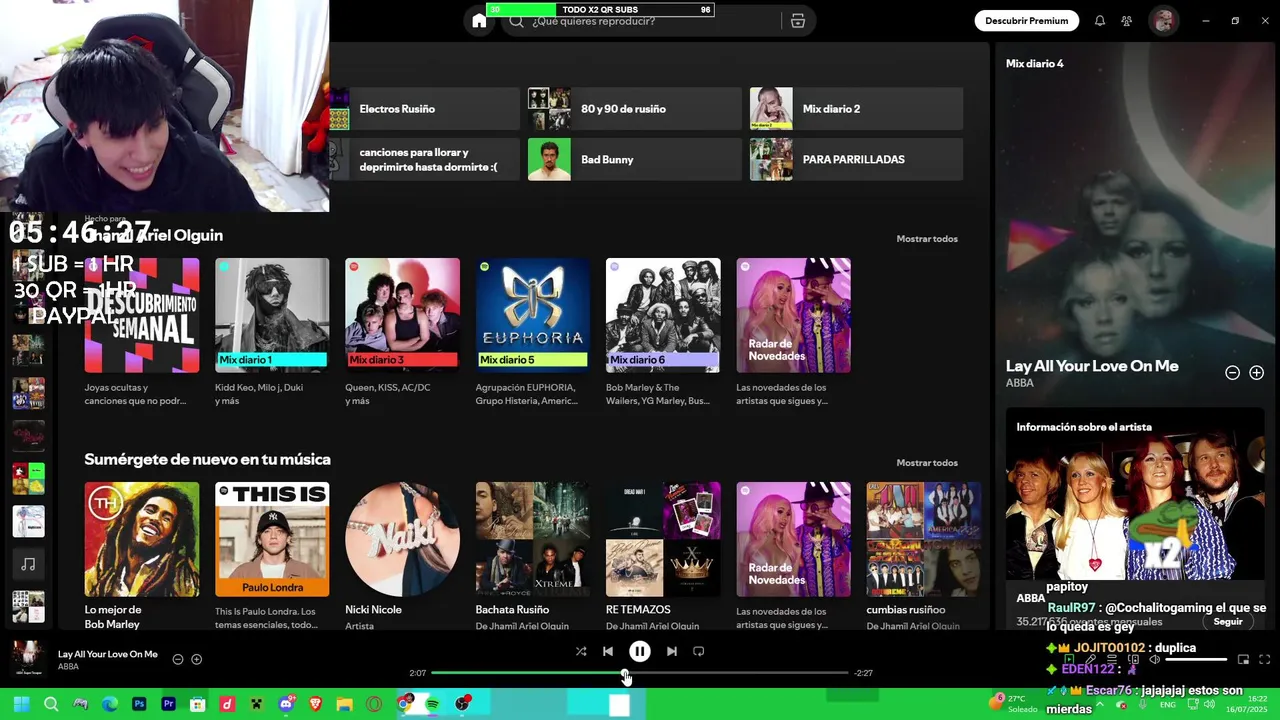Open Mix diario 5 Euphoria cover
This screenshot has height=720, width=1280.
pos(533,315)
